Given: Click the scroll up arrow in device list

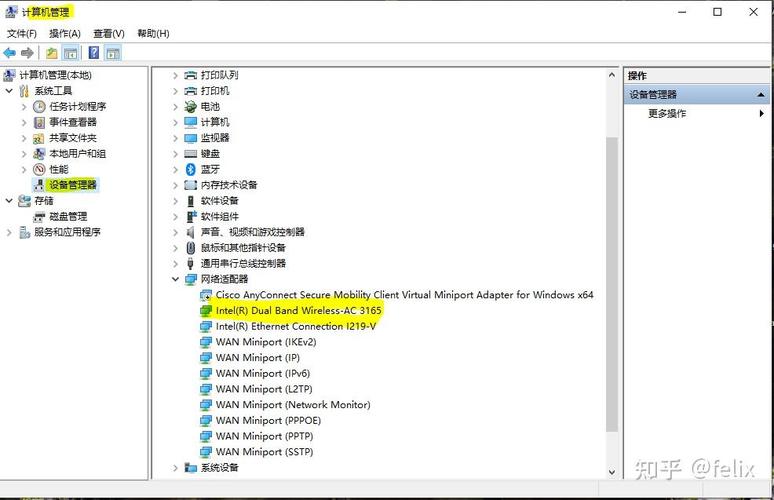Looking at the screenshot, I should click(612, 75).
